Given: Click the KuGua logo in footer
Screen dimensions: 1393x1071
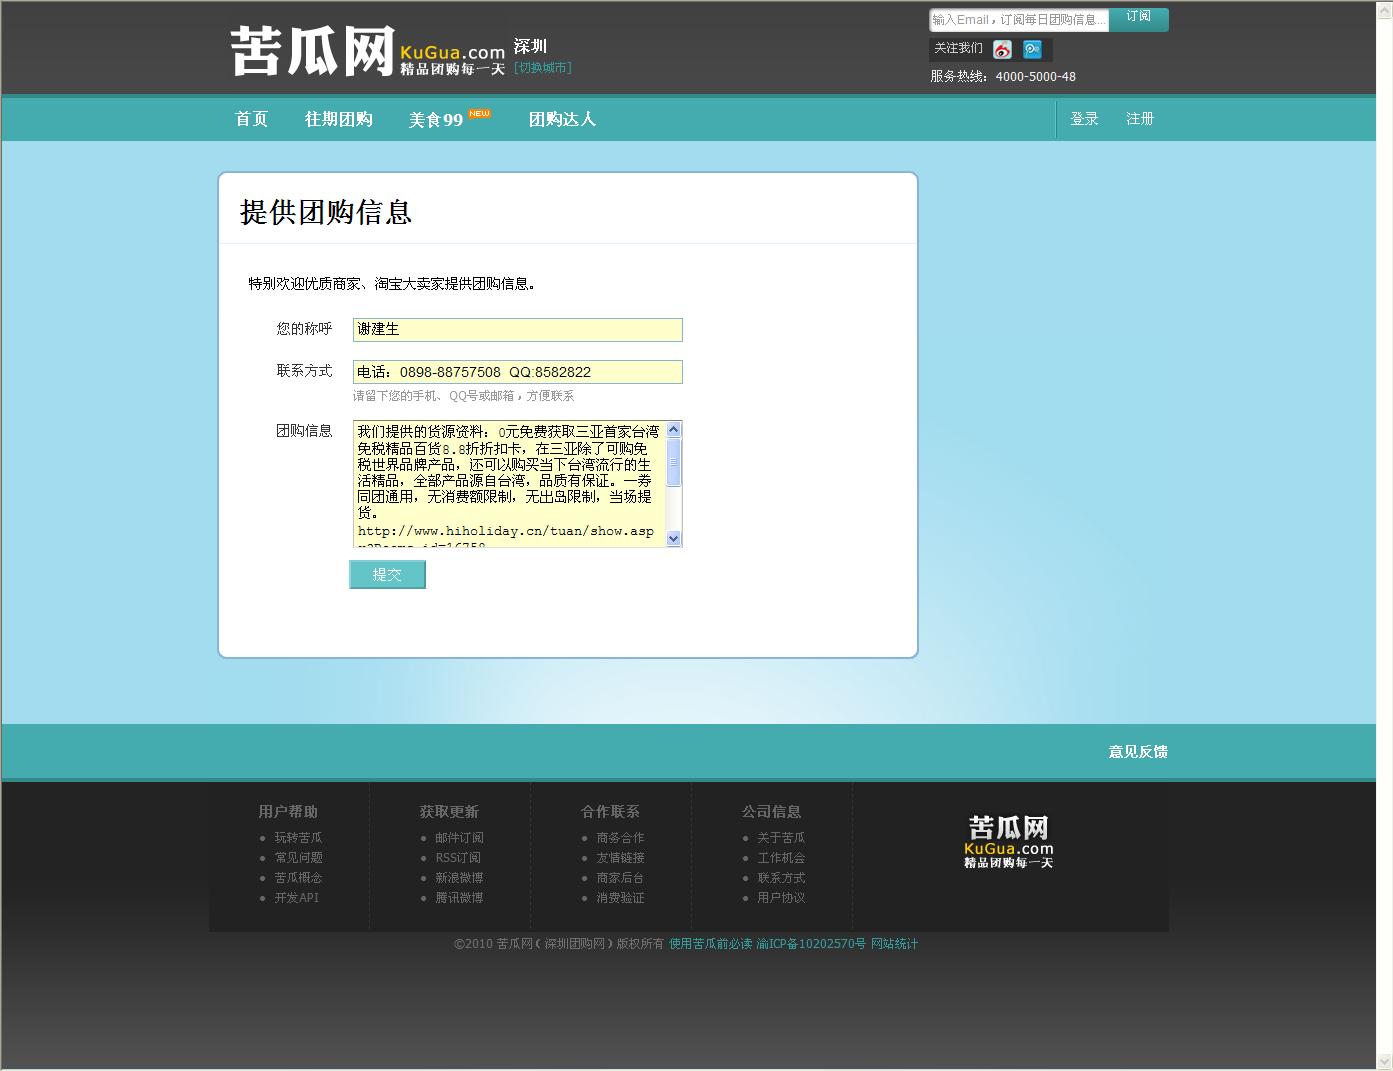Looking at the screenshot, I should pyautogui.click(x=1008, y=842).
